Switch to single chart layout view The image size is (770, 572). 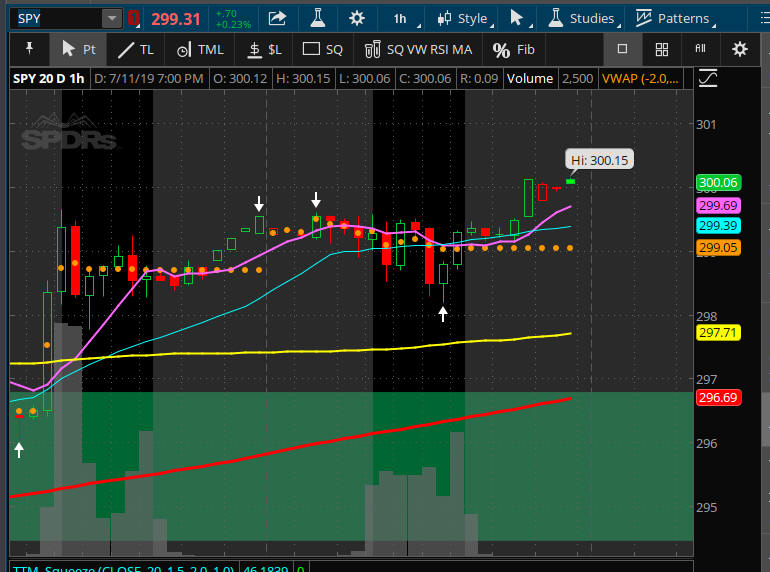[x=622, y=48]
